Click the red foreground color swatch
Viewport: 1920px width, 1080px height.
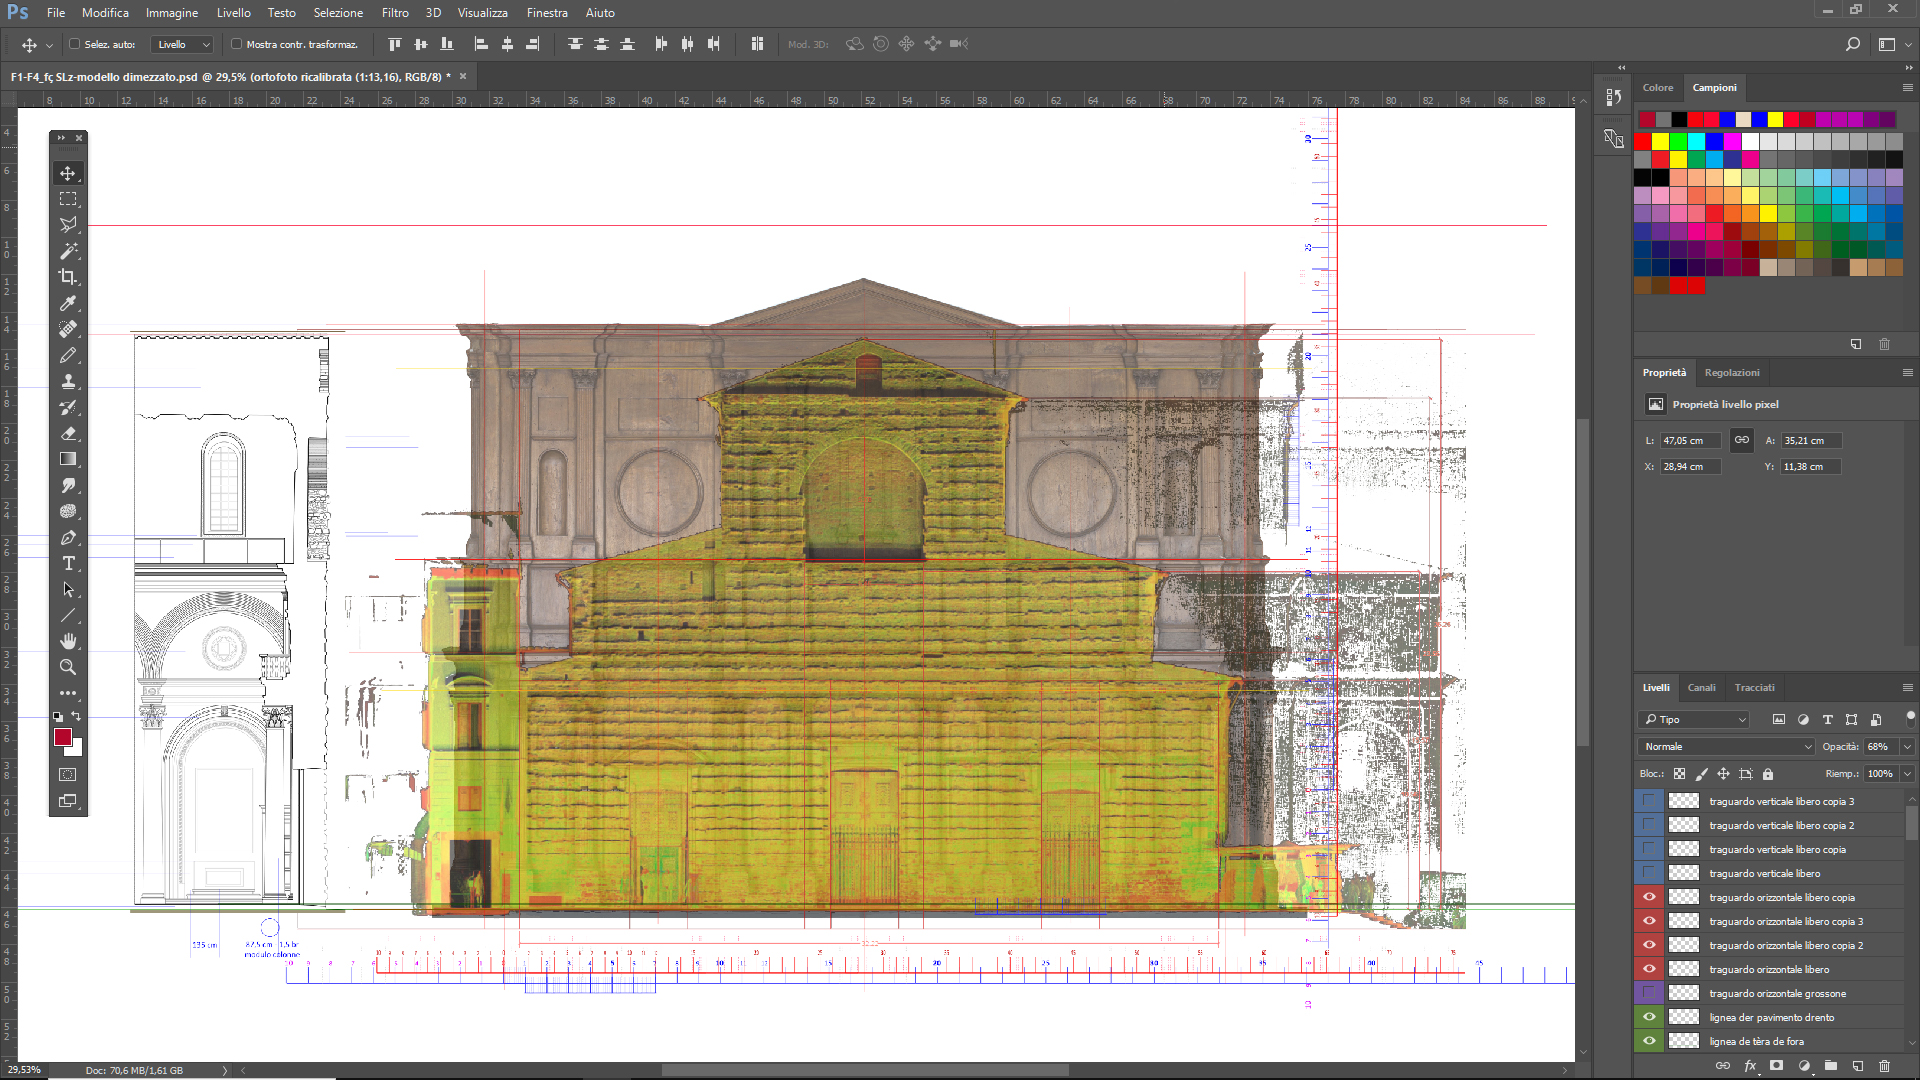(63, 737)
